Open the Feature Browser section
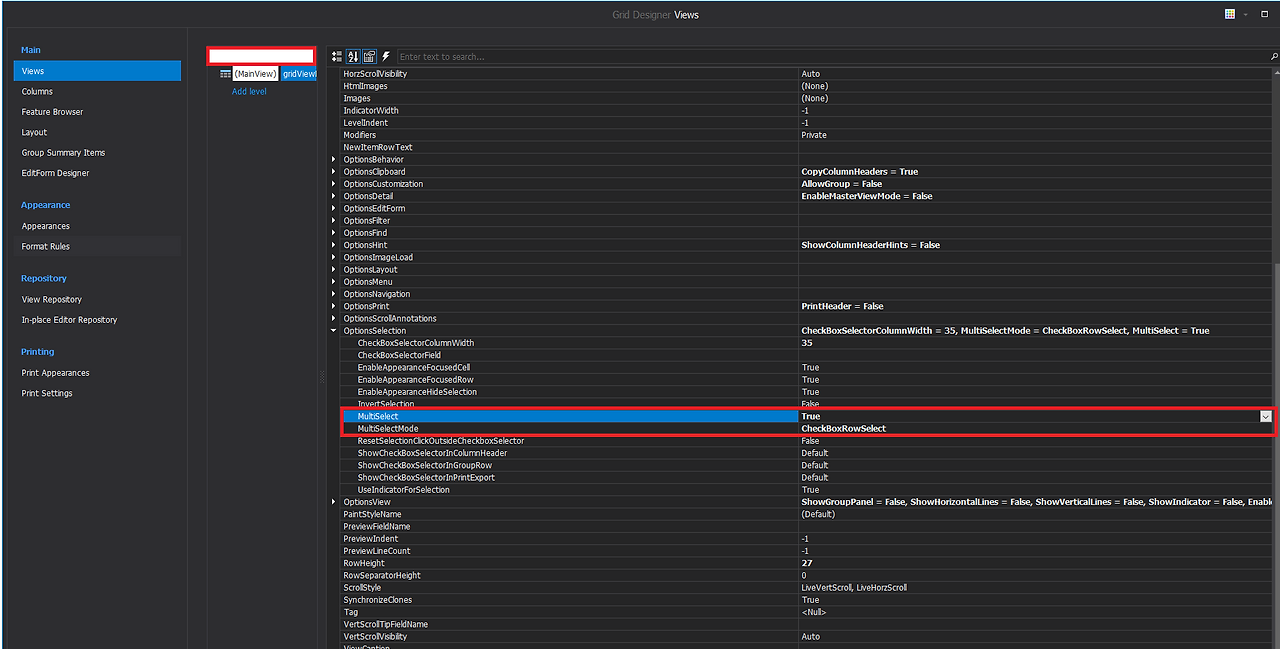1280x649 pixels. [53, 111]
